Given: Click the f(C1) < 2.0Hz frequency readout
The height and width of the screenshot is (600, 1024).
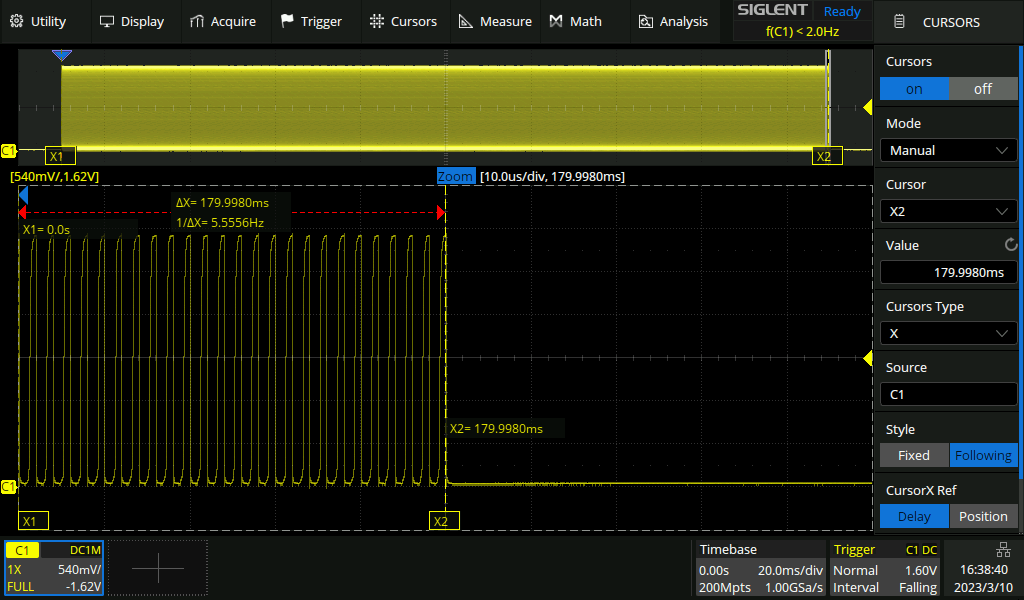Looking at the screenshot, I should [802, 31].
